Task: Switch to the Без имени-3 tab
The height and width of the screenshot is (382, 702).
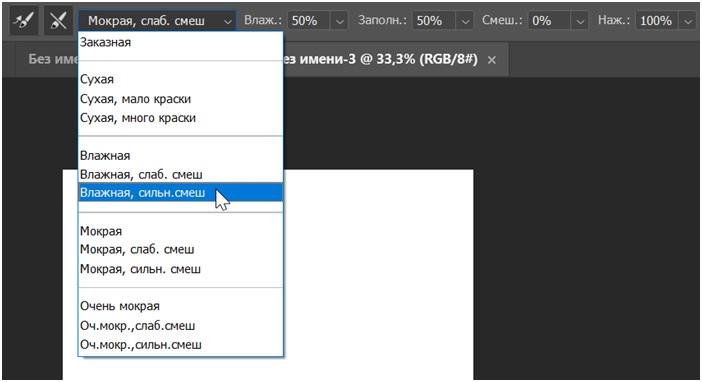Action: point(381,60)
